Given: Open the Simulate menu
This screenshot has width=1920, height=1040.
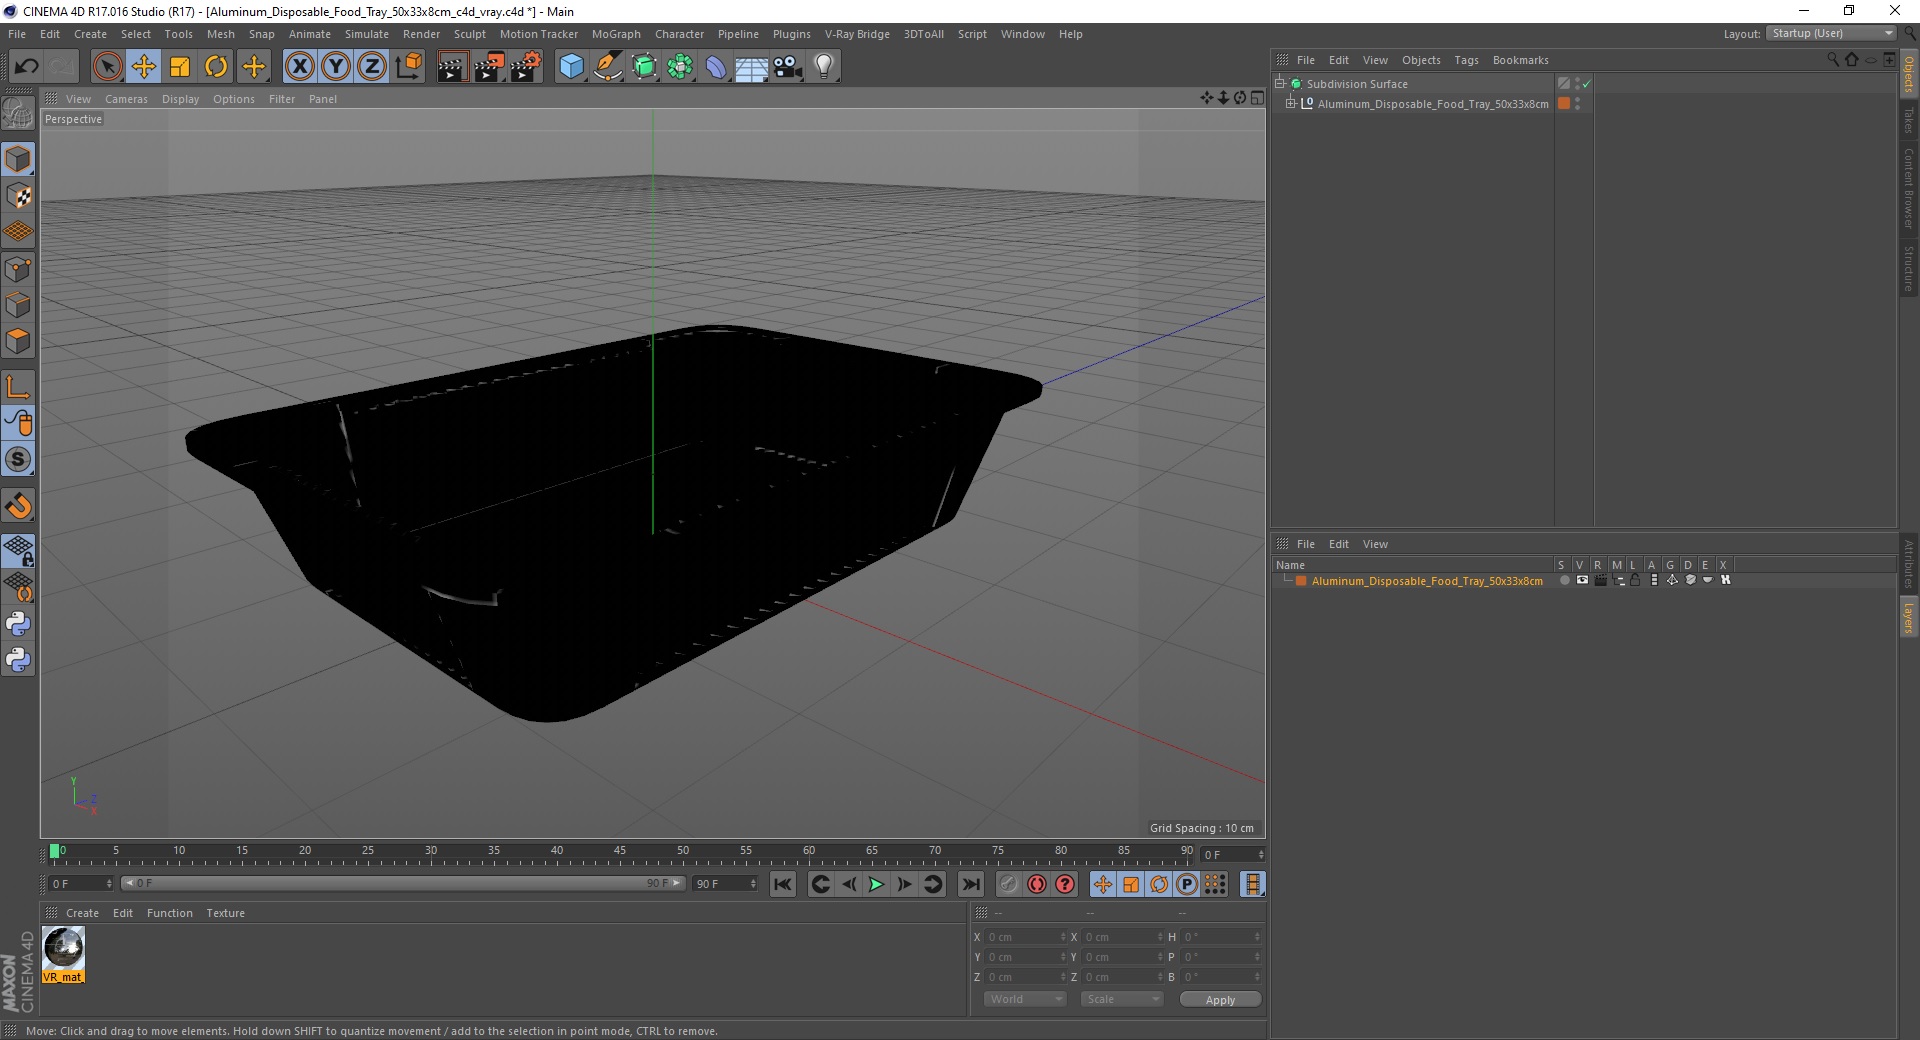Looking at the screenshot, I should coord(366,34).
